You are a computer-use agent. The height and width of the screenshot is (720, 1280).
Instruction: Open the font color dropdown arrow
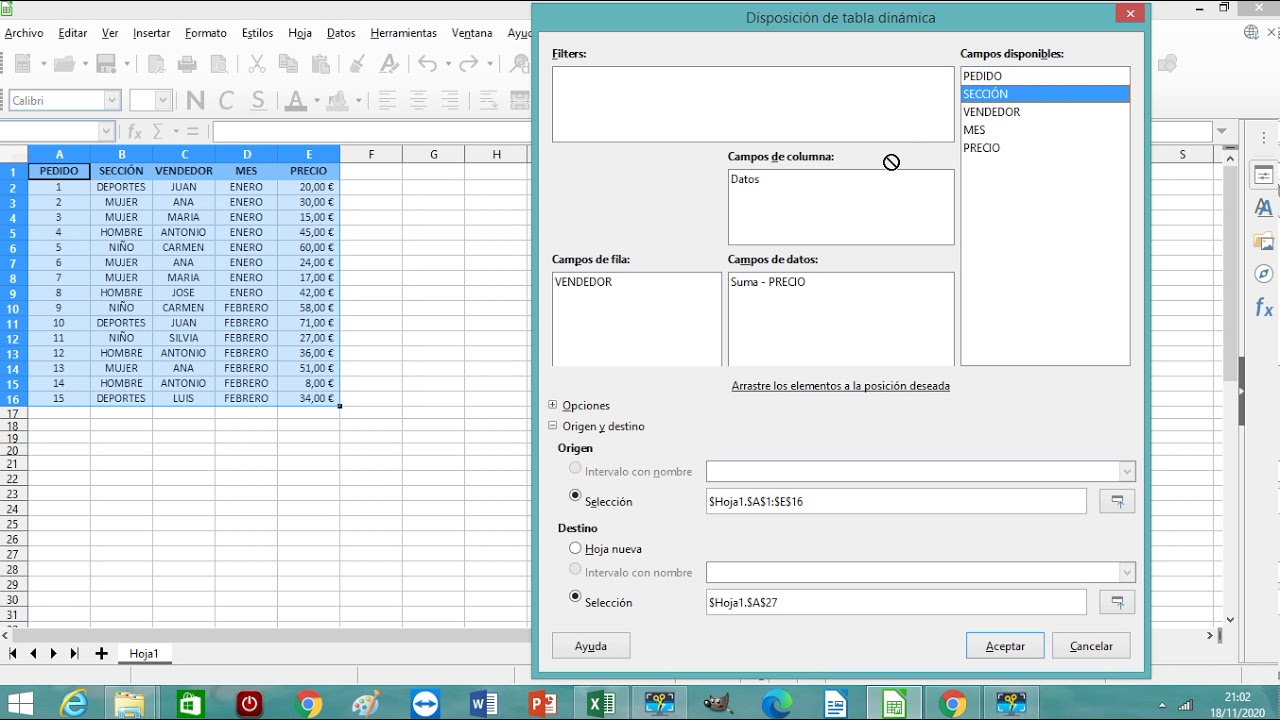click(x=315, y=100)
